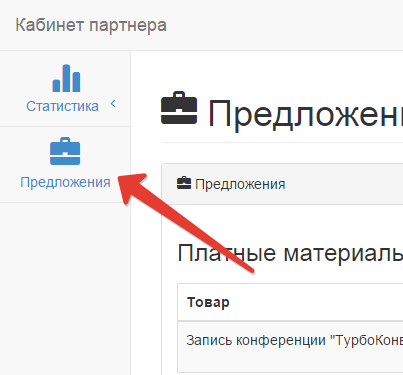Open the Статистика sidebar menu label

point(62,106)
